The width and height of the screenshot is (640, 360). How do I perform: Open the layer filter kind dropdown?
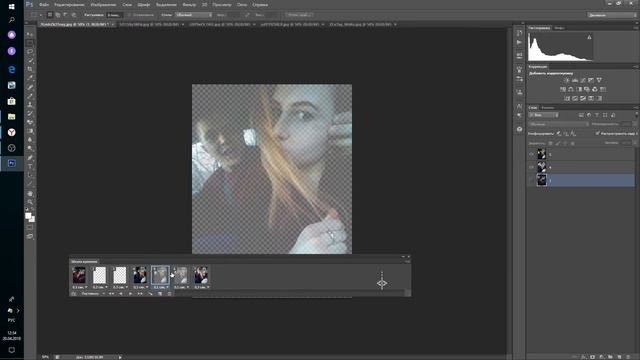[543, 115]
